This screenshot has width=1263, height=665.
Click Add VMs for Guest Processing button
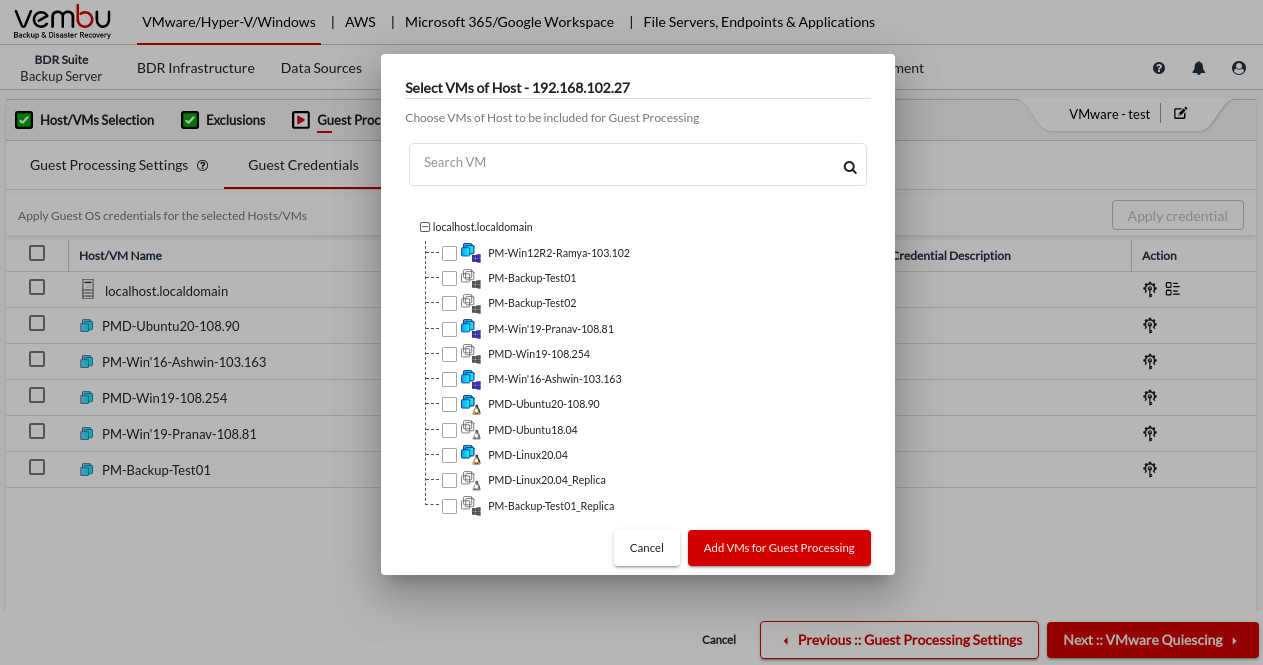pos(779,548)
